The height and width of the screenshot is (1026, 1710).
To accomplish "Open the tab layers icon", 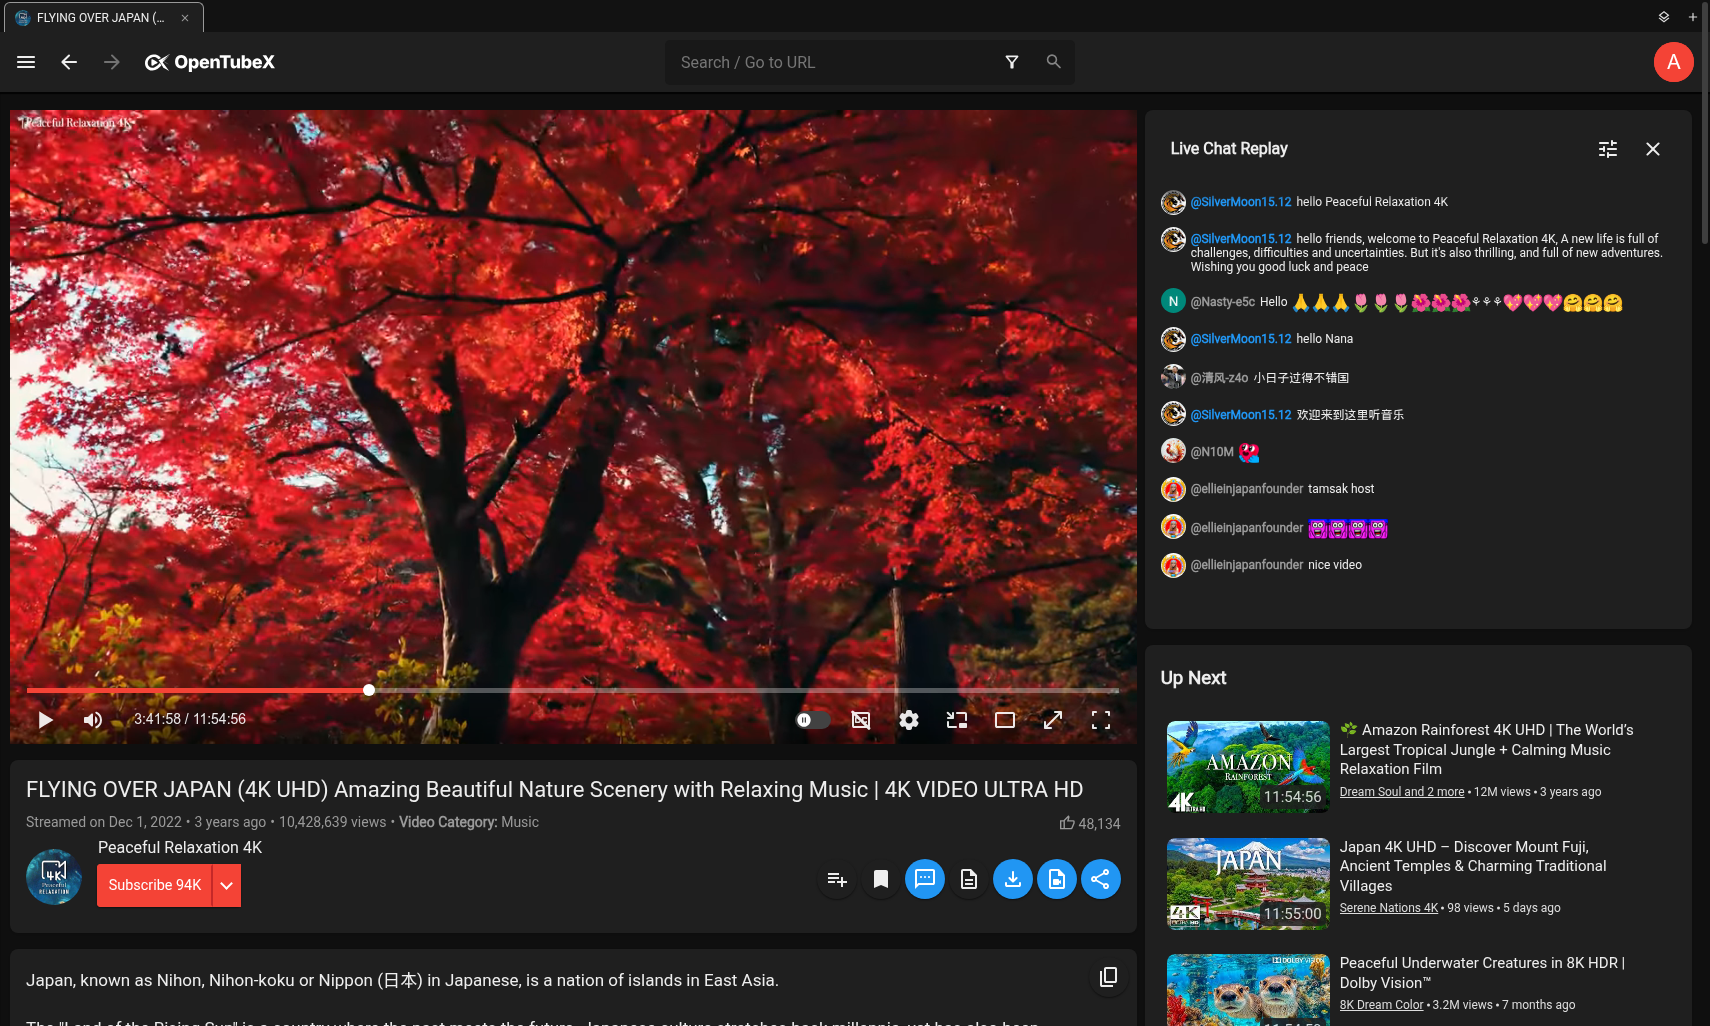I will (1664, 17).
